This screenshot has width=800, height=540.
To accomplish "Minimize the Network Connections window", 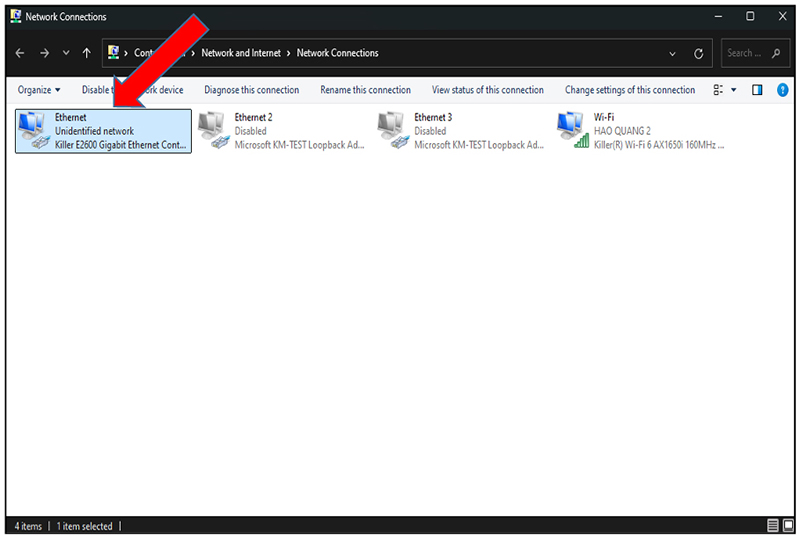I will click(718, 16).
